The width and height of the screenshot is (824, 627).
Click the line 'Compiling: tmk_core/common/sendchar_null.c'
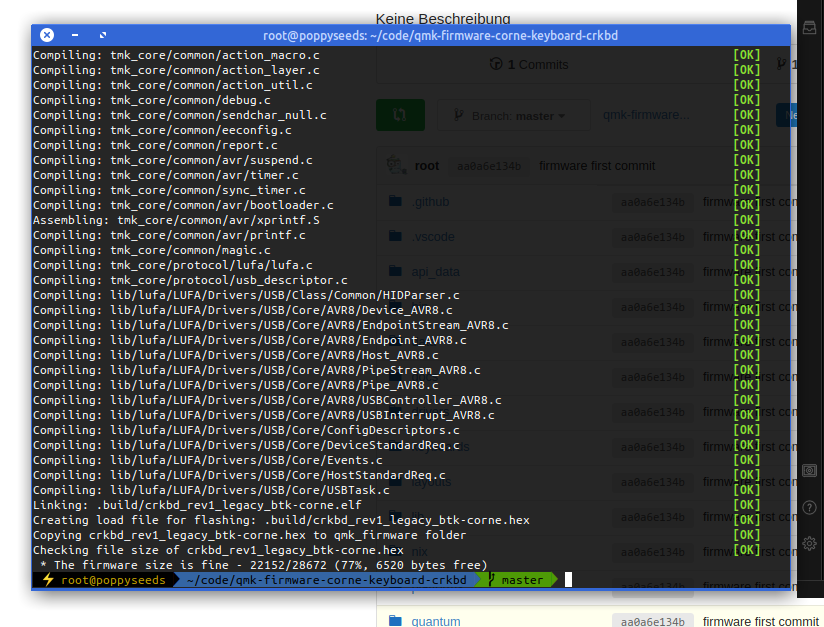180,115
